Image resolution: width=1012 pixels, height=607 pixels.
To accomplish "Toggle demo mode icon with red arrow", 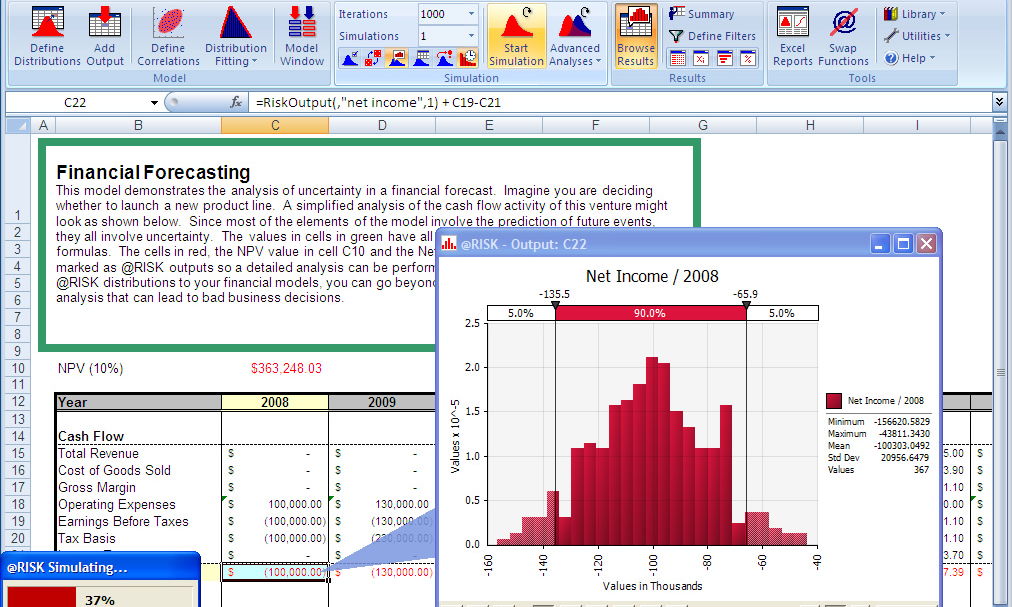I will click(x=444, y=58).
